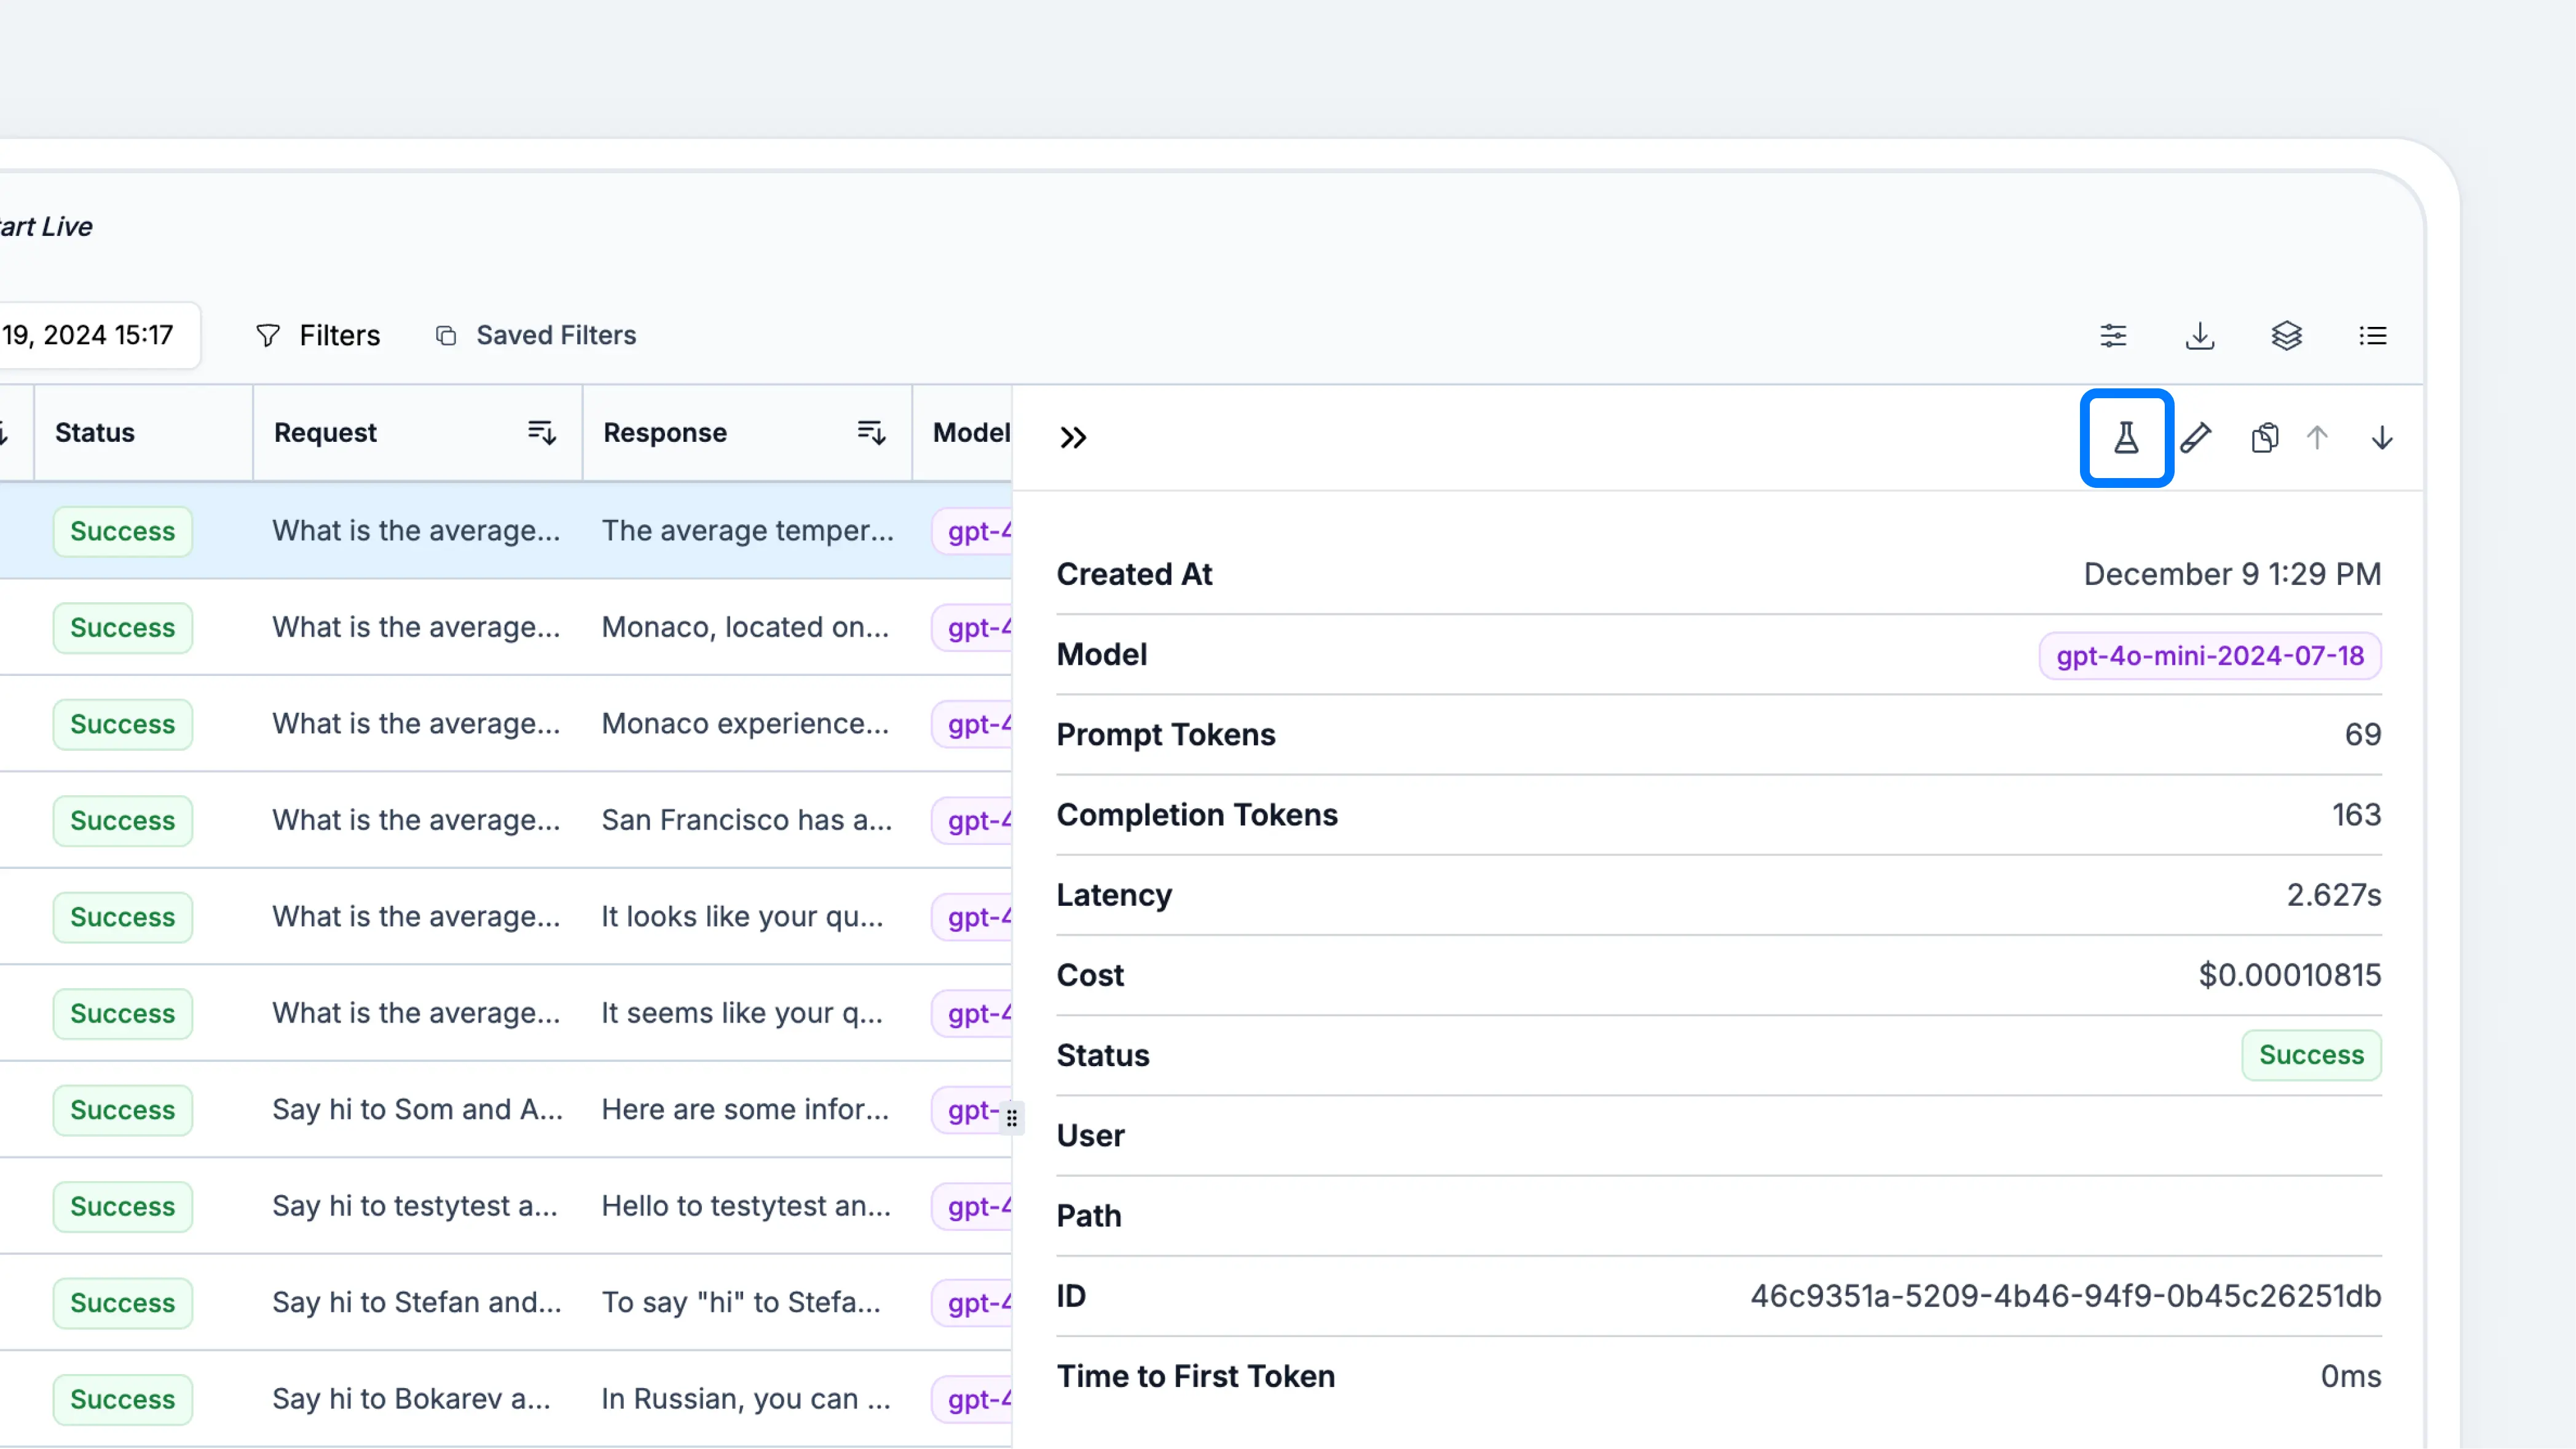2576x1449 pixels.
Task: Copy request details with clipboard icon
Action: coord(2264,438)
